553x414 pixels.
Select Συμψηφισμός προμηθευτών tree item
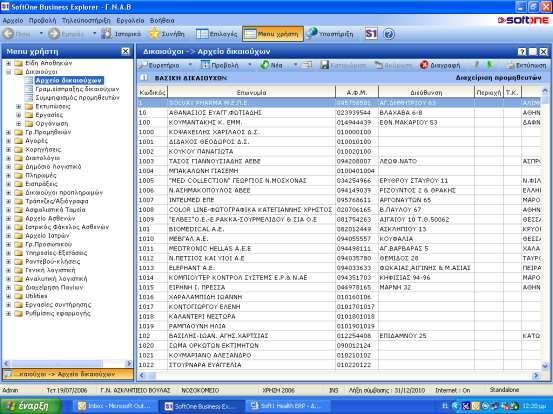click(x=78, y=98)
